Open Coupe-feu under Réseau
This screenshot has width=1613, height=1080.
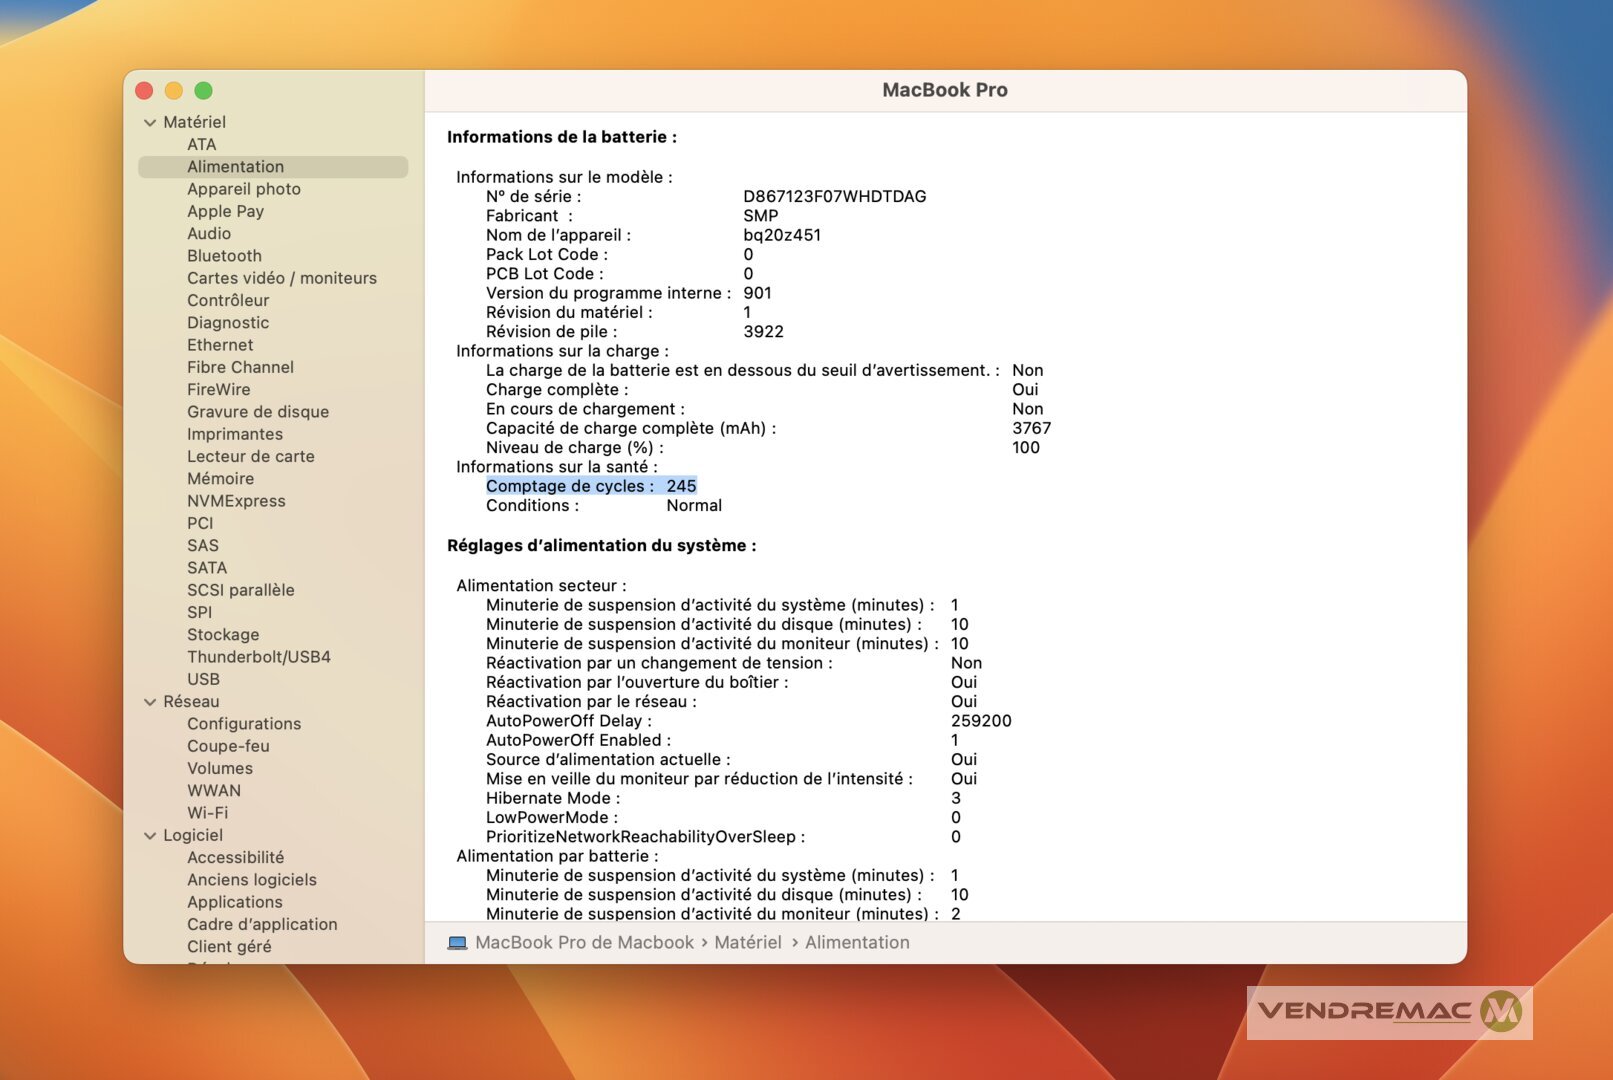(x=228, y=746)
